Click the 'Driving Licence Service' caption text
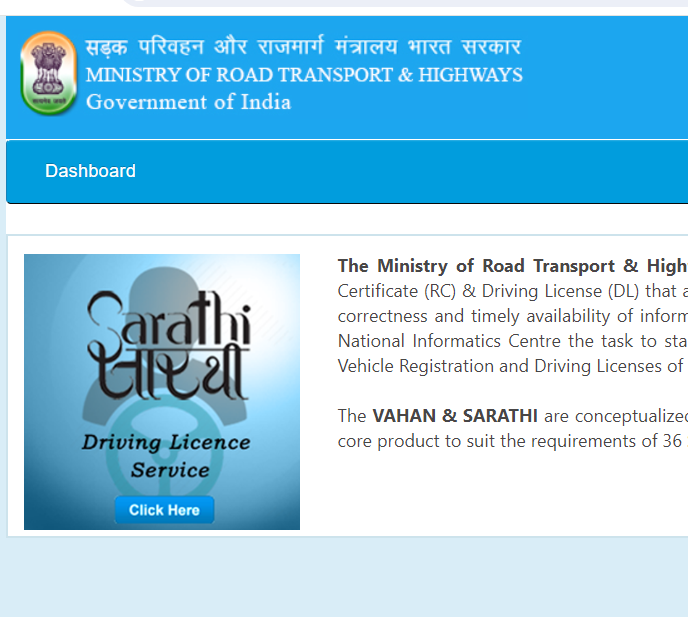688x617 pixels. tap(167, 456)
